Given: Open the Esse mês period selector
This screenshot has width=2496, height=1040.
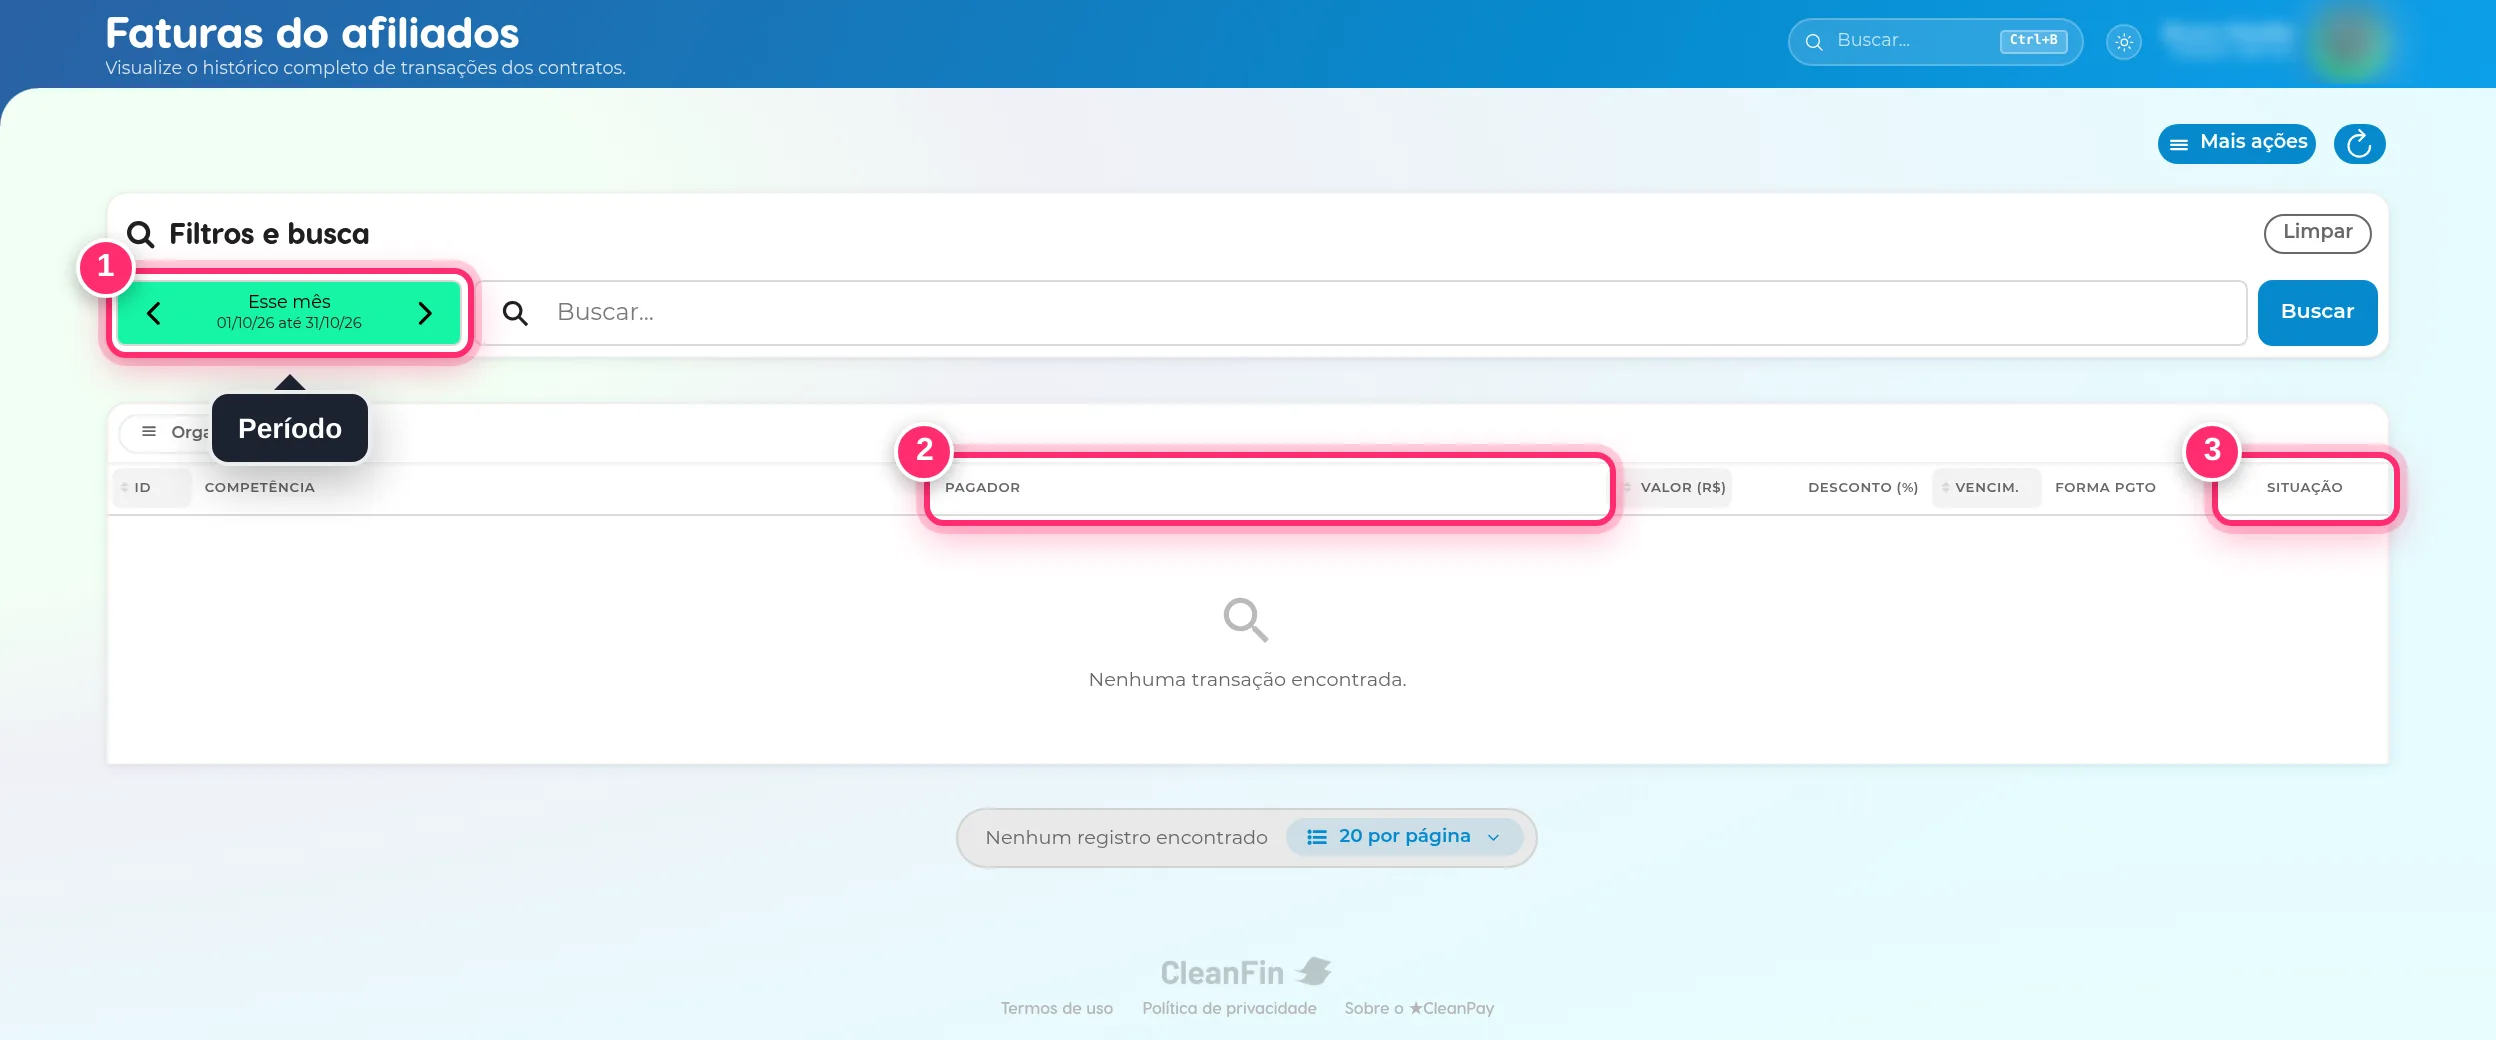Looking at the screenshot, I should pyautogui.click(x=289, y=312).
